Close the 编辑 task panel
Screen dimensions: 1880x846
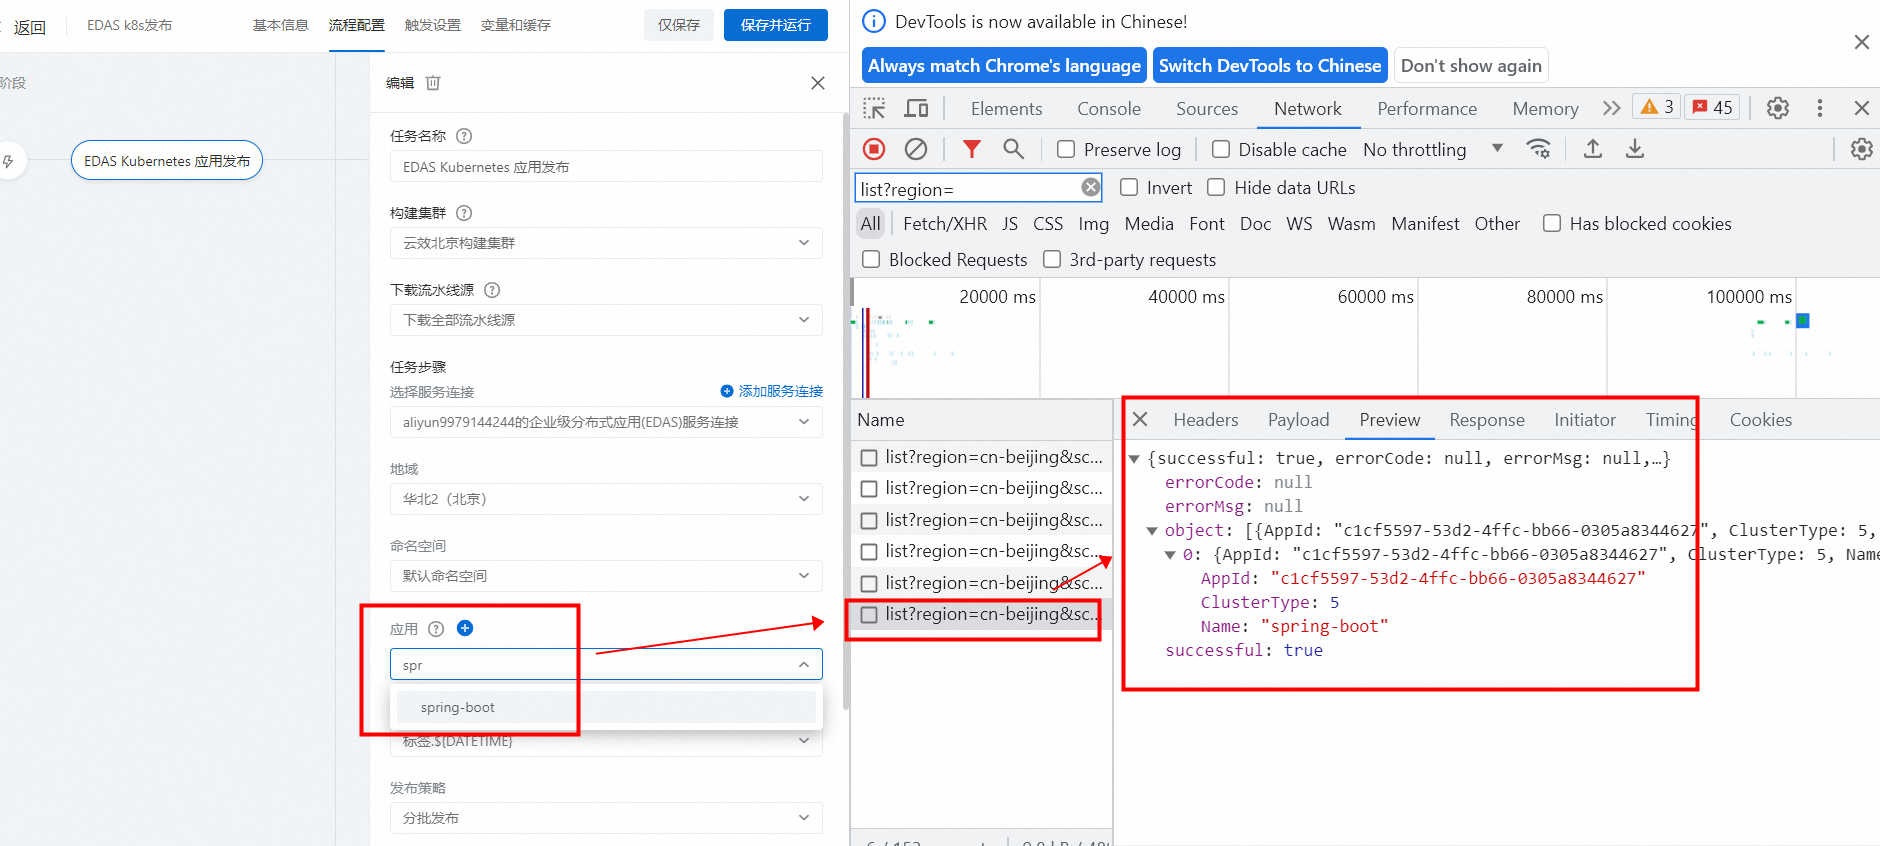(818, 83)
